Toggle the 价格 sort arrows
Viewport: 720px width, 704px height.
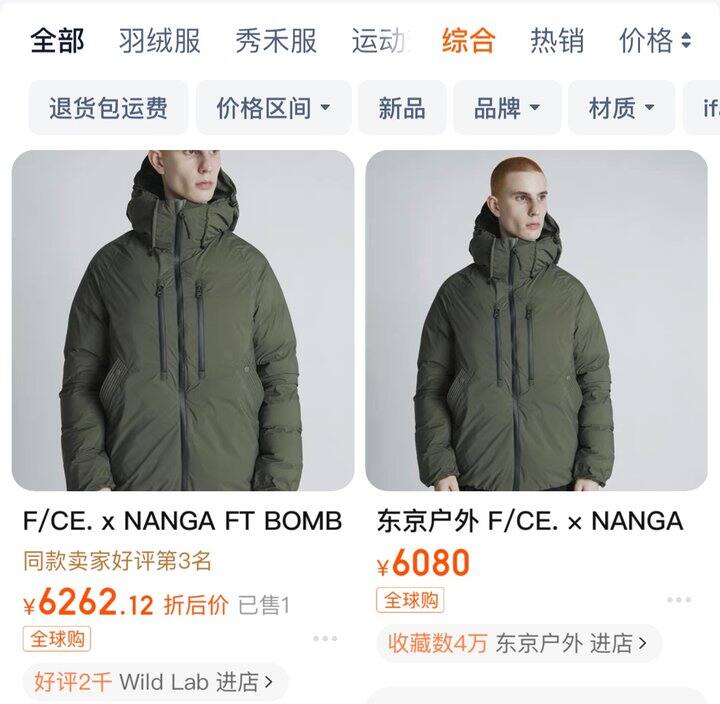pos(686,40)
